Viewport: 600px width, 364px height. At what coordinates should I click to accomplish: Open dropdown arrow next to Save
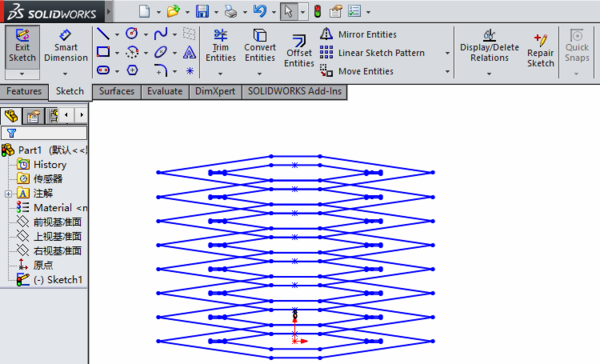click(x=216, y=12)
